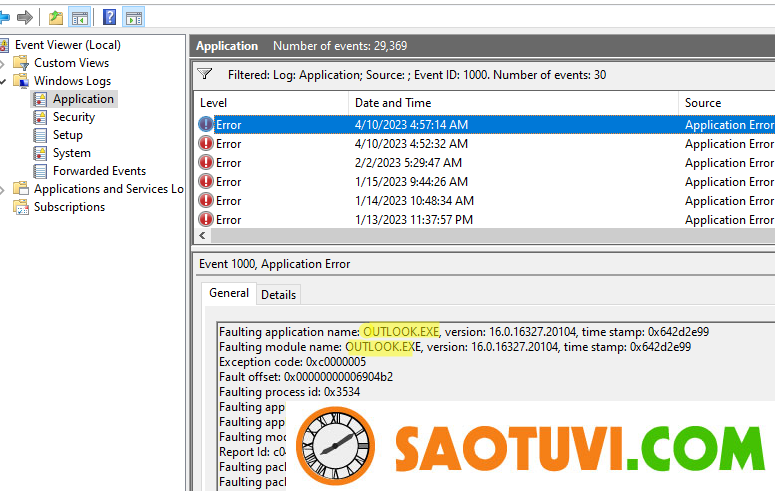Image resolution: width=775 pixels, height=491 pixels.
Task: Click the event list scroll-left arrow
Action: (x=202, y=236)
